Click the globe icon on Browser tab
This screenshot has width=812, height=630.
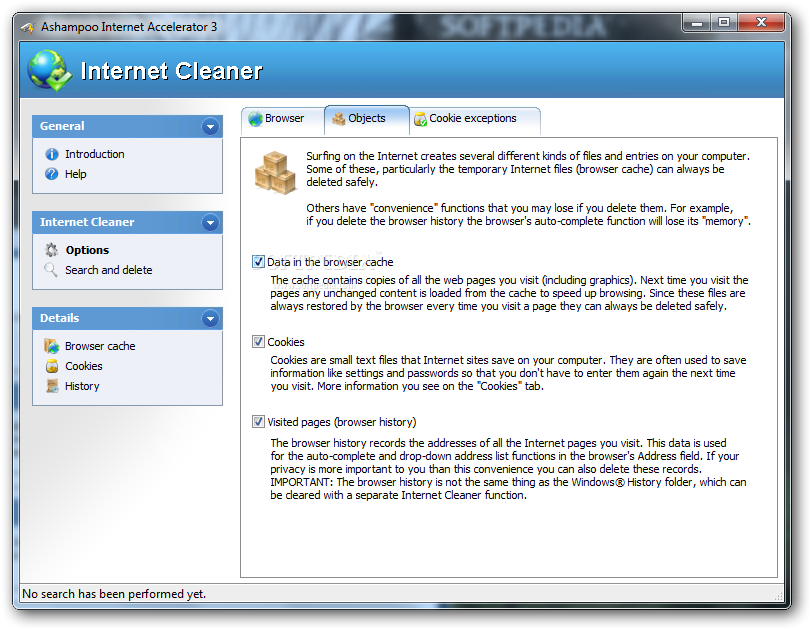[256, 119]
